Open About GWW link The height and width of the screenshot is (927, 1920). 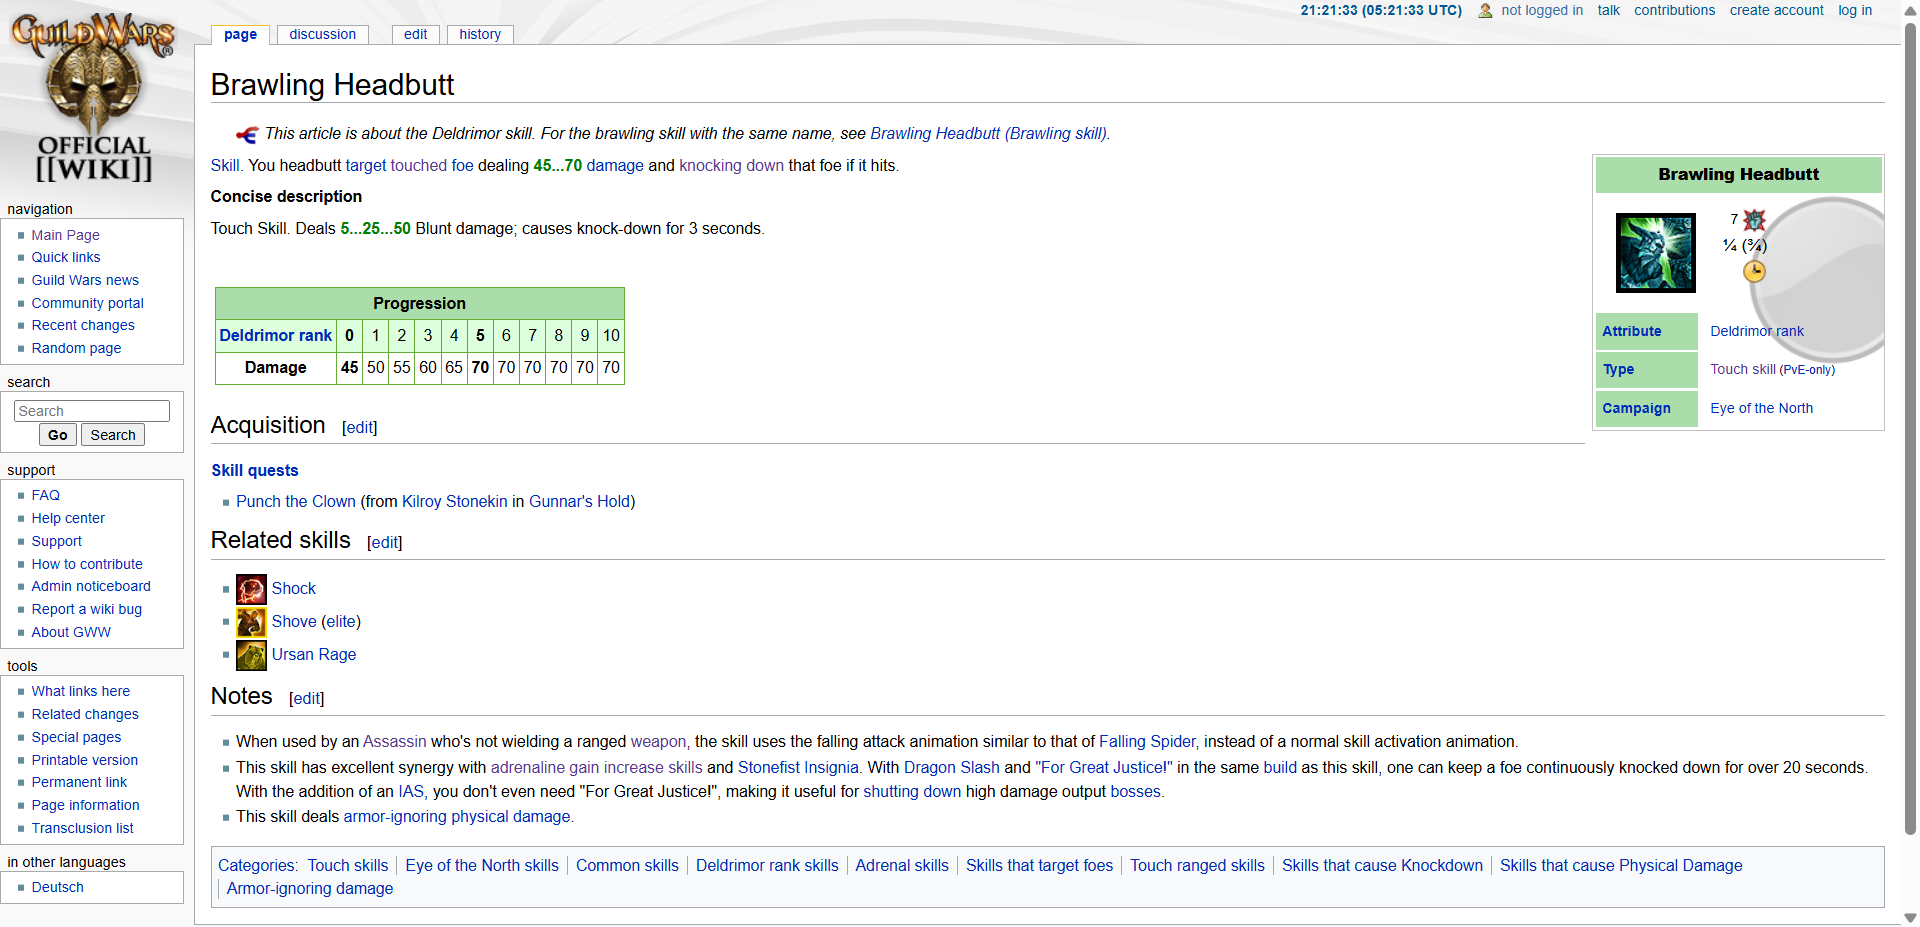coord(71,632)
